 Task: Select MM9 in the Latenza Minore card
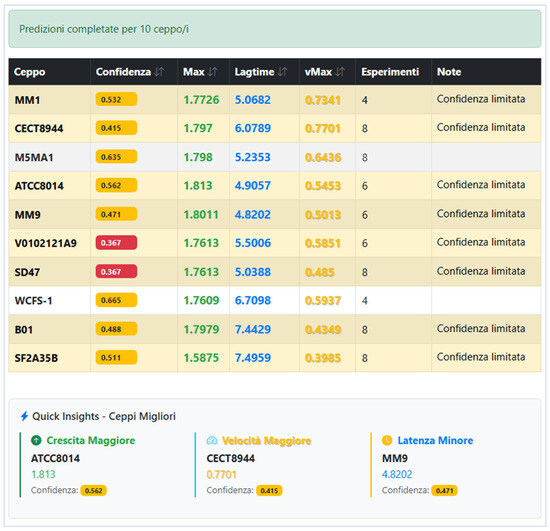point(395,458)
